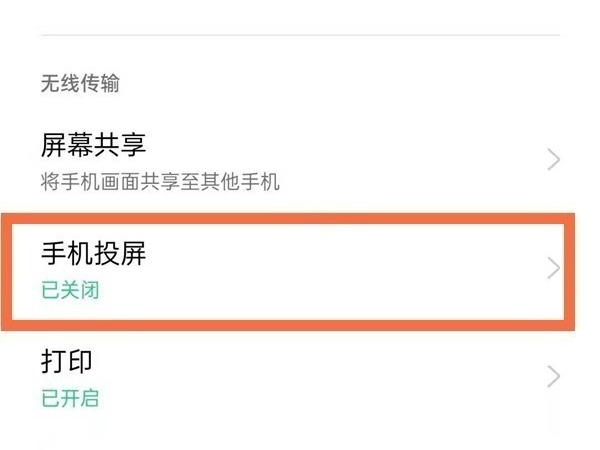Tap the character 印 in 打印
Screen dimensions: 600x450
click(80, 361)
